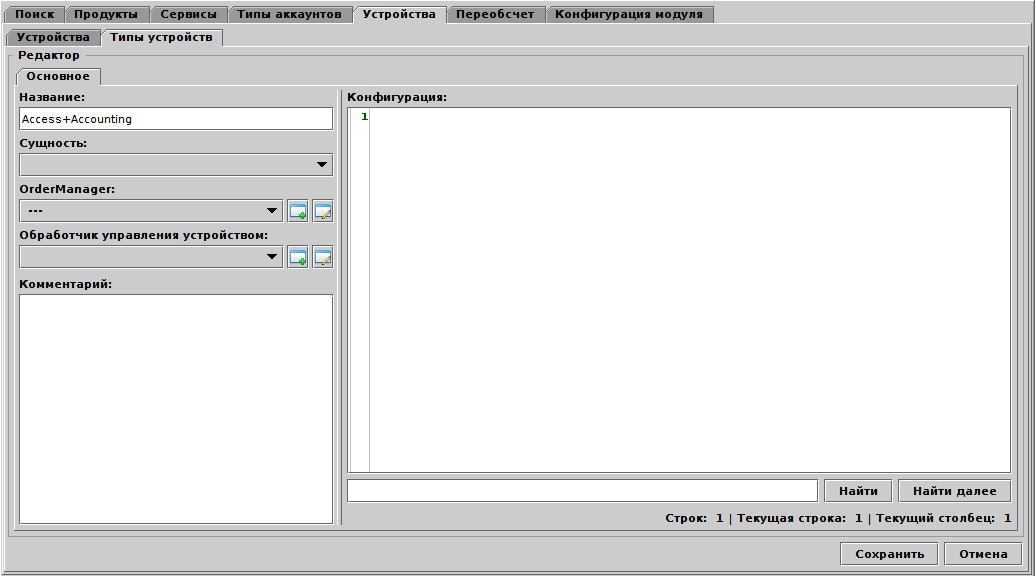Viewport: 1035px width, 576px height.
Task: Click the Найти button
Action: tap(857, 491)
